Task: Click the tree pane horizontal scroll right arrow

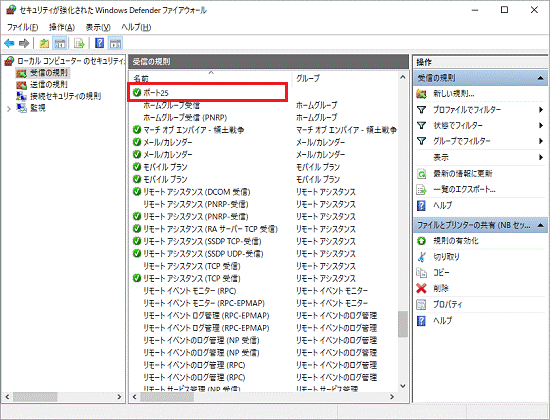Action: pos(119,397)
